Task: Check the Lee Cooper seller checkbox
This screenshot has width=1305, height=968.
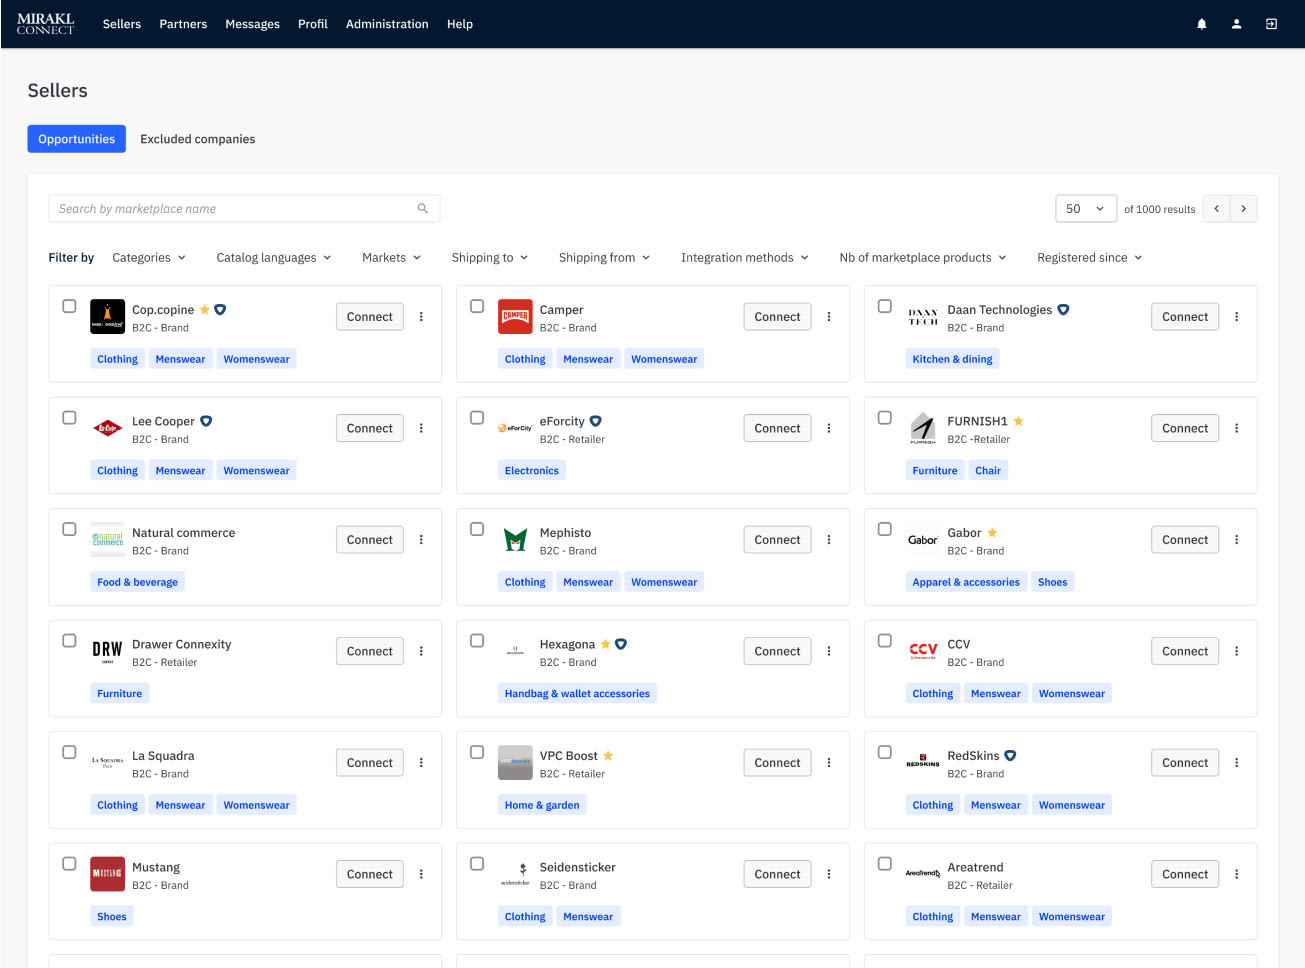Action: tap(69, 418)
